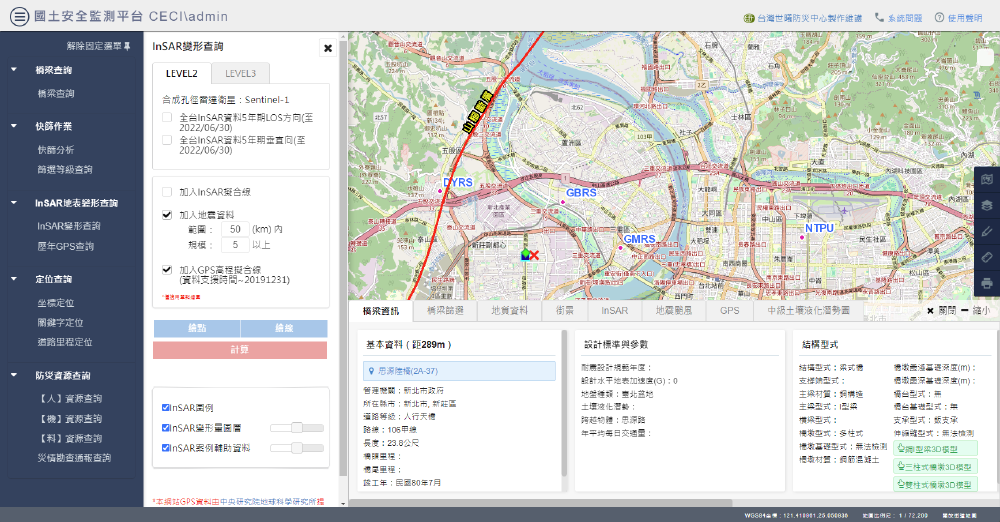Check 全台InSAR資料5年期垂直向 option
This screenshot has height=522, width=1000.
tap(167, 140)
